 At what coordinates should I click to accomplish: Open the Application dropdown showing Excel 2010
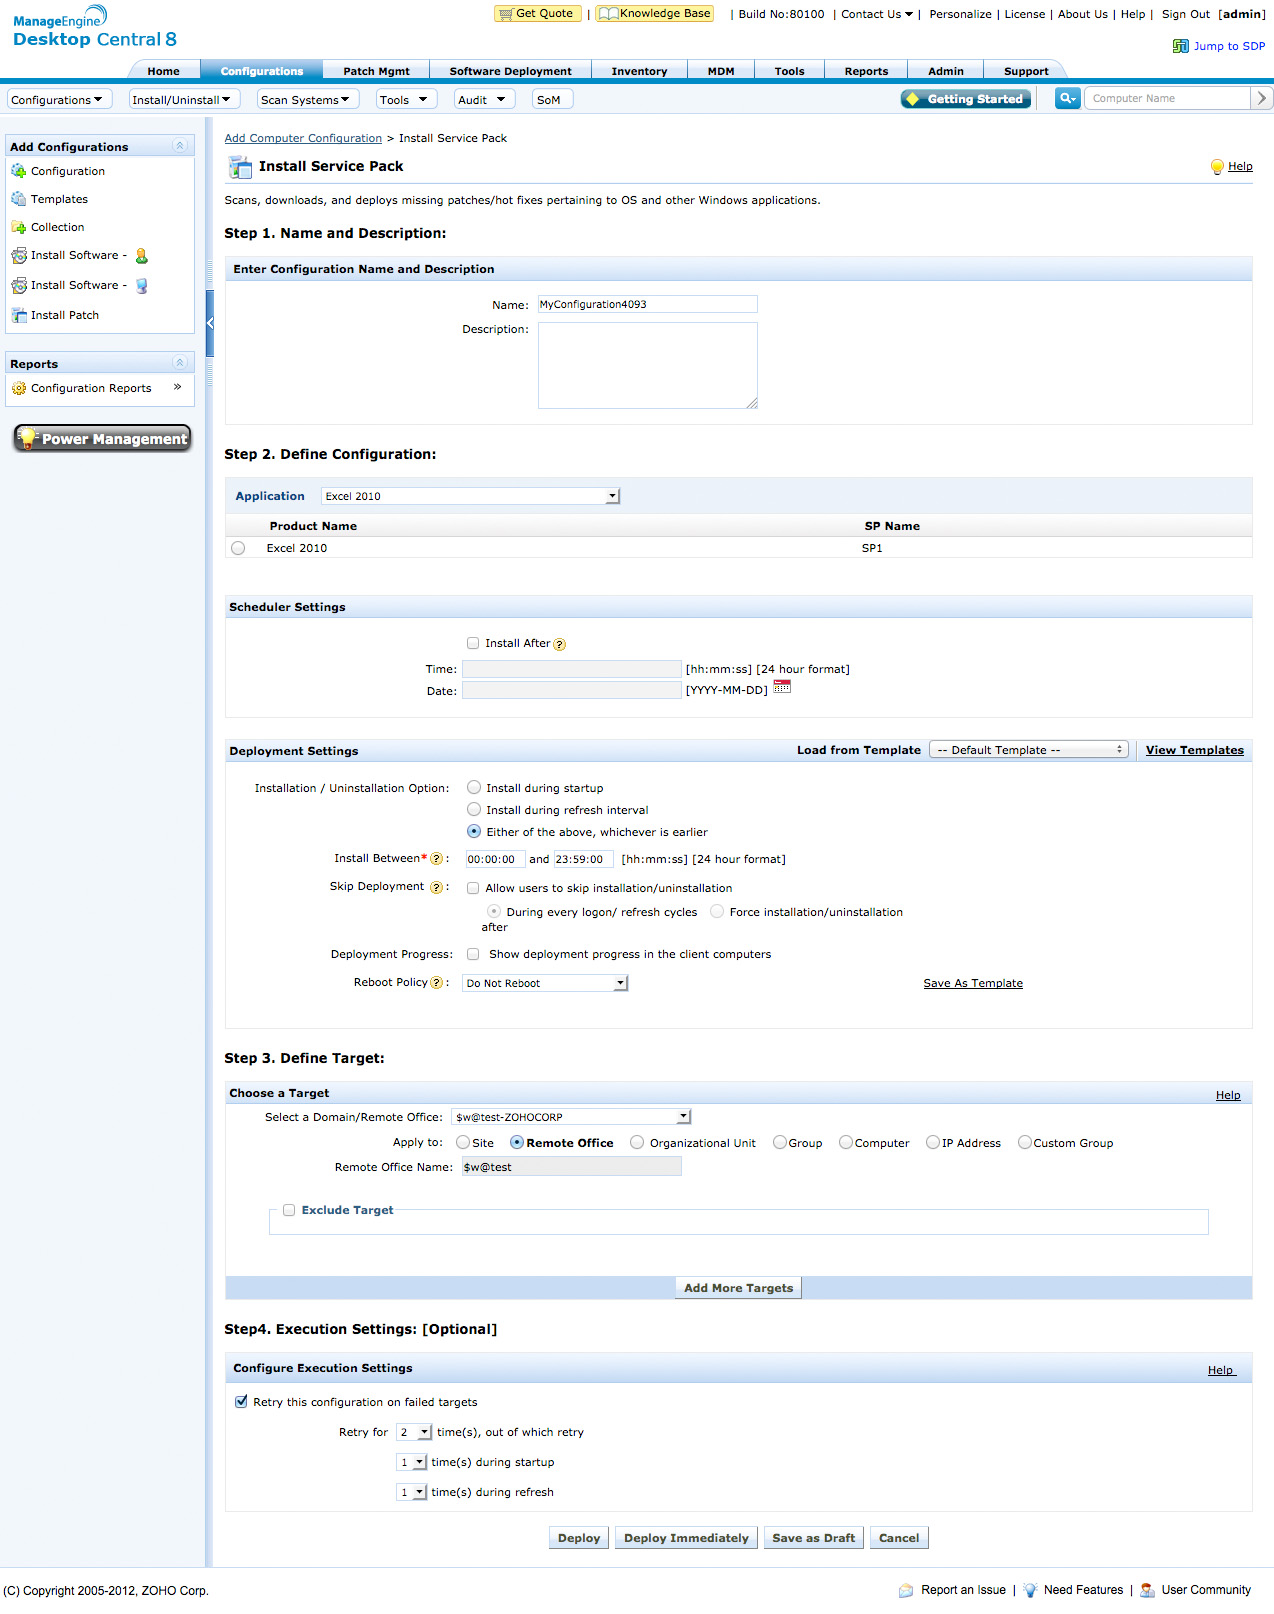pyautogui.click(x=471, y=496)
